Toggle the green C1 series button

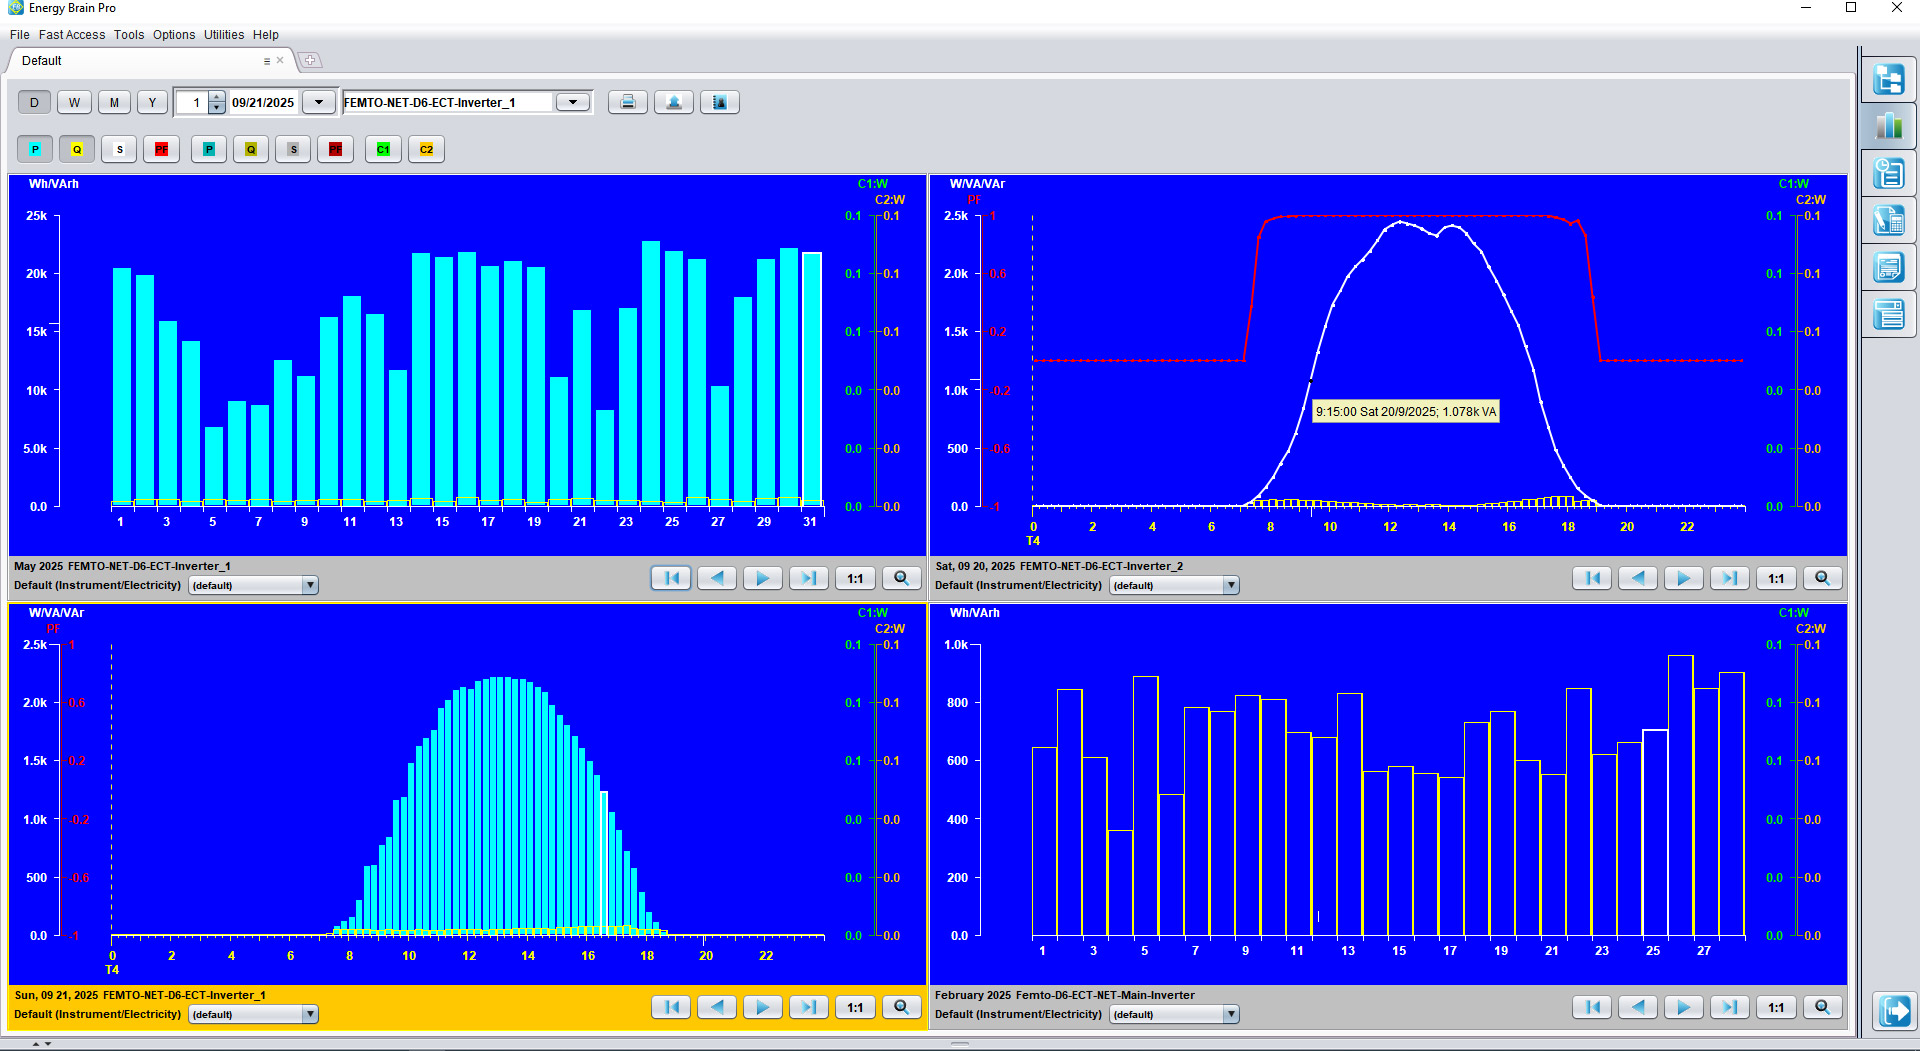point(383,149)
